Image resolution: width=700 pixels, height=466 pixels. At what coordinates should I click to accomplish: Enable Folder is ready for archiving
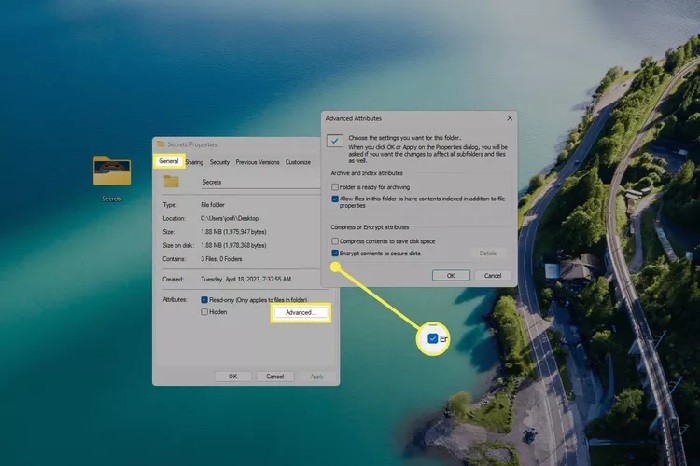tap(335, 187)
